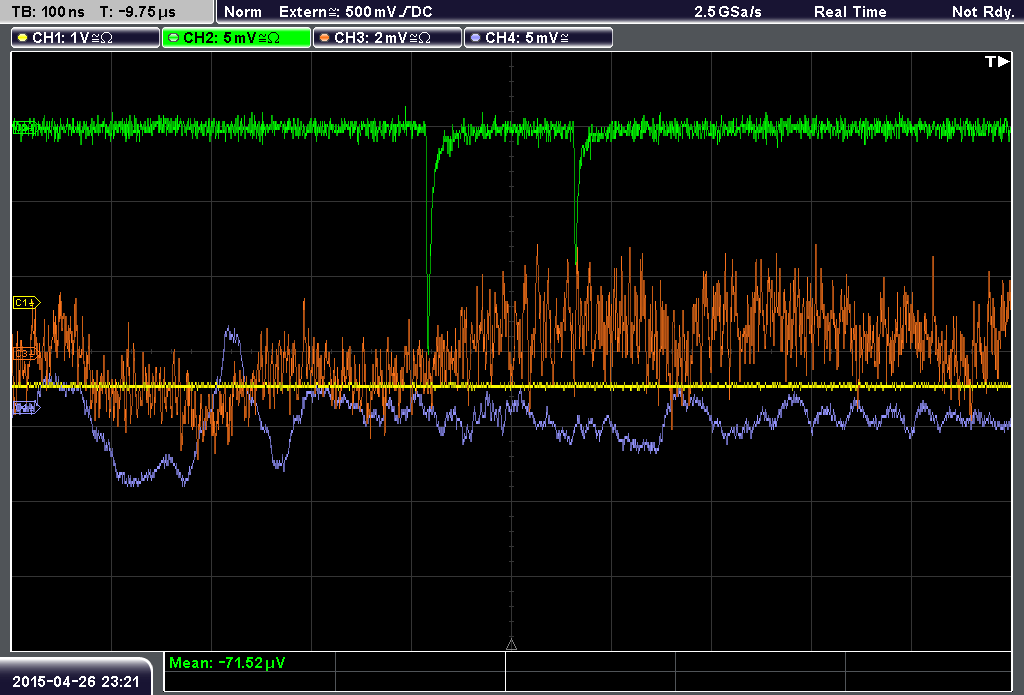Select the CH4: 5mV channel tab

pos(538,38)
